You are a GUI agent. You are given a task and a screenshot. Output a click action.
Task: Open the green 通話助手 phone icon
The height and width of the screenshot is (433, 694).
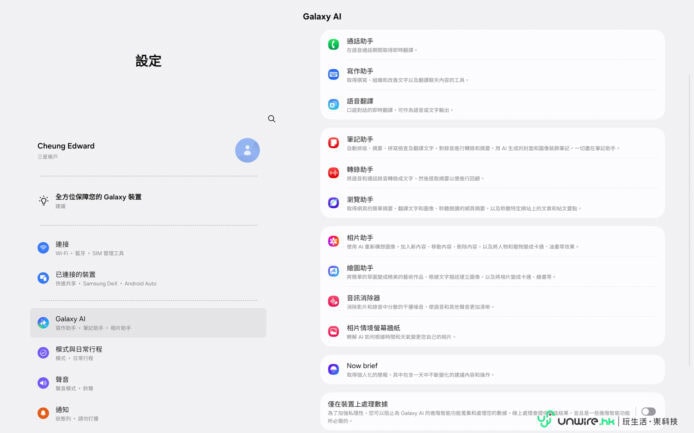[x=333, y=44]
